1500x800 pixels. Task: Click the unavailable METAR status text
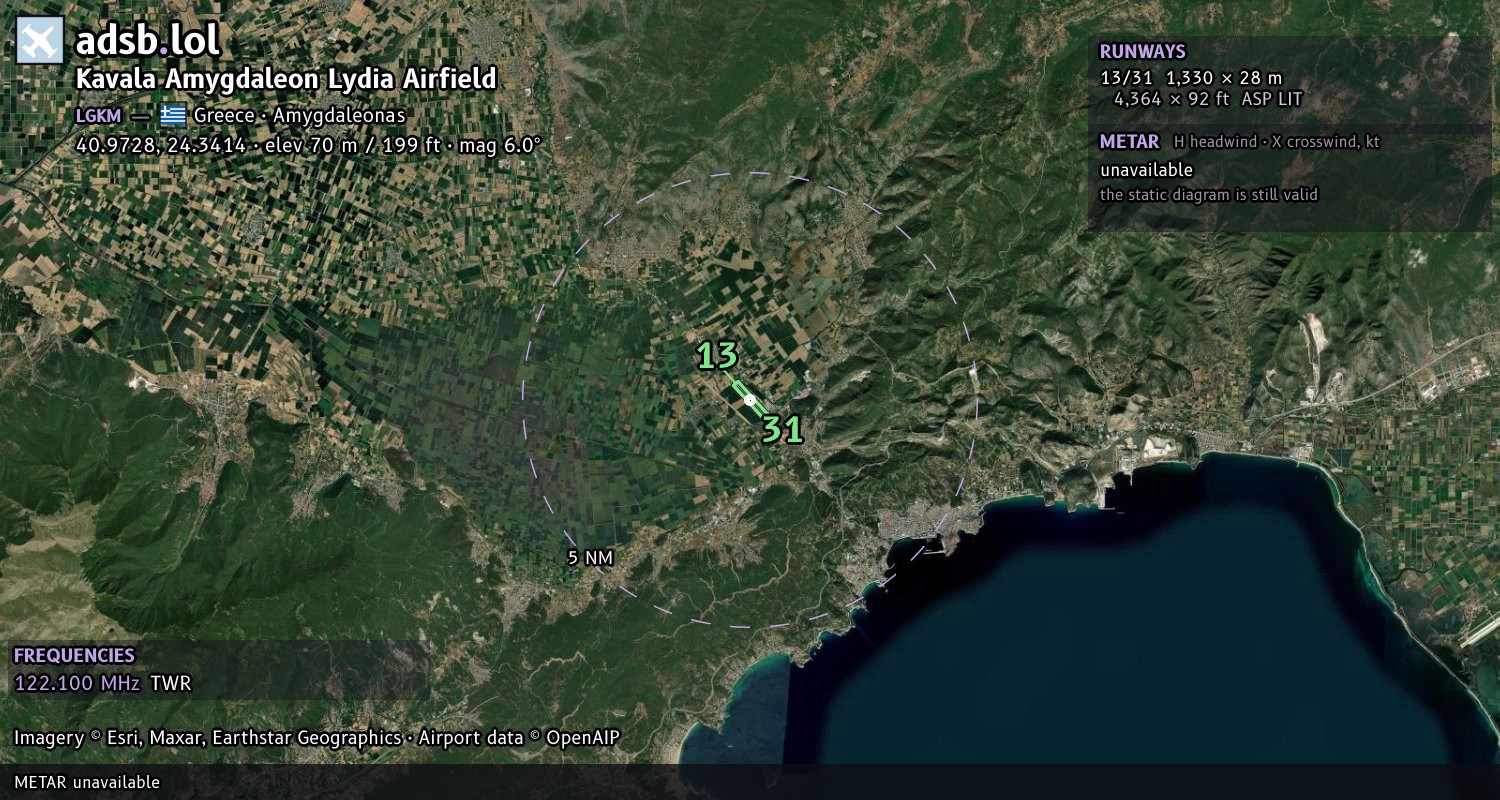[1146, 170]
